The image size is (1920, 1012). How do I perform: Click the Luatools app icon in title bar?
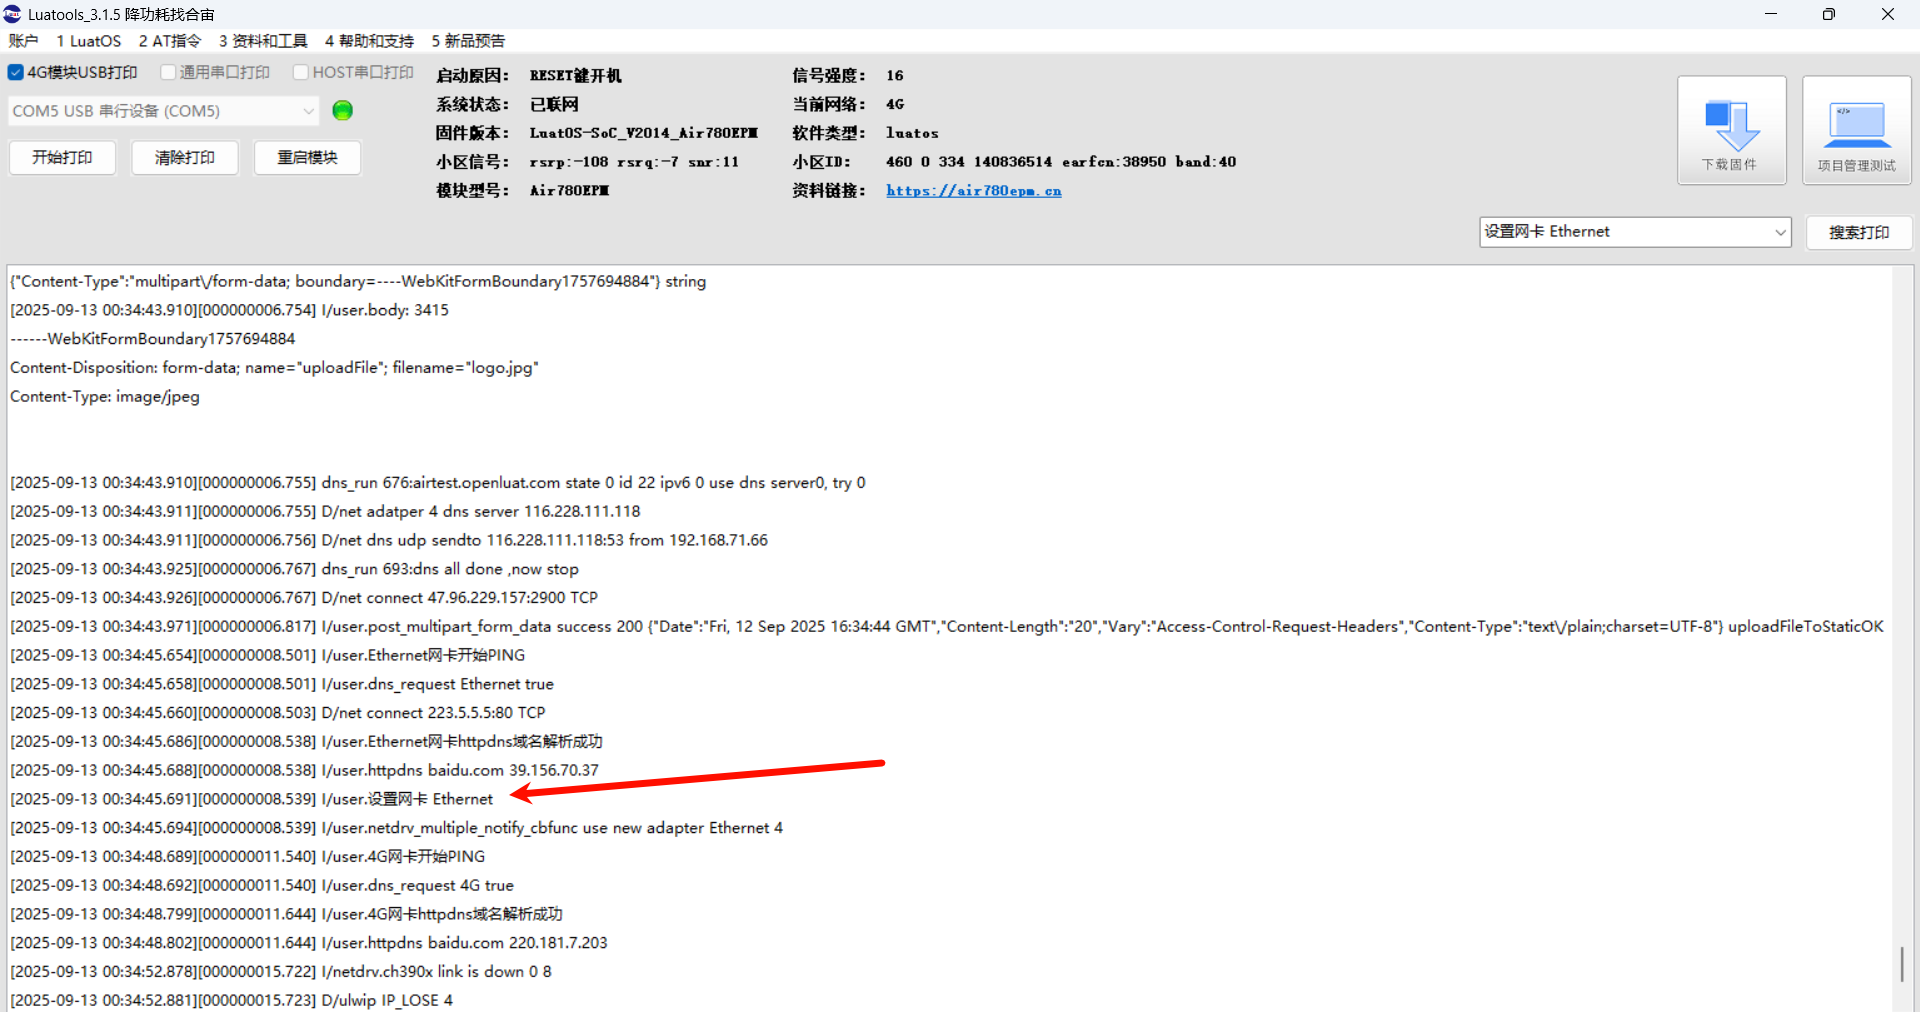point(12,14)
